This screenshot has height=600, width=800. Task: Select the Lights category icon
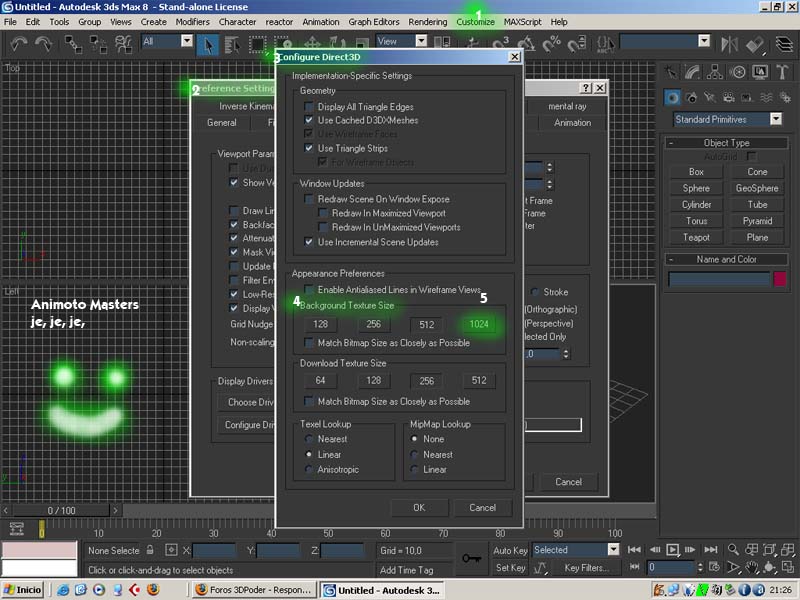(710, 97)
